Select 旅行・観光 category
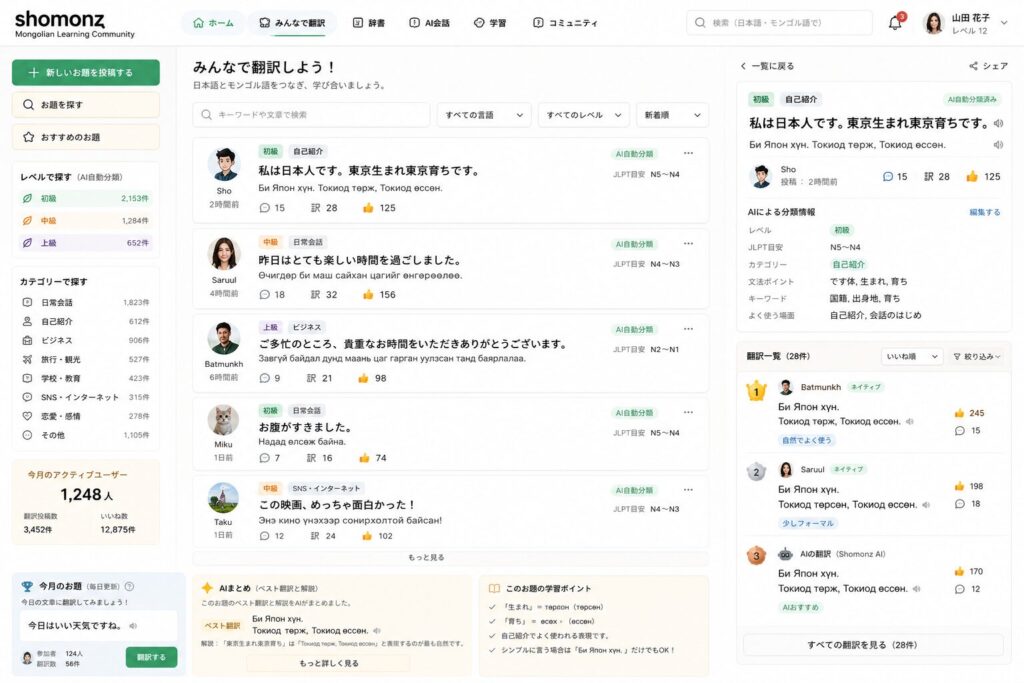Screen dimensions: 1024x683 pyautogui.click(x=86, y=359)
